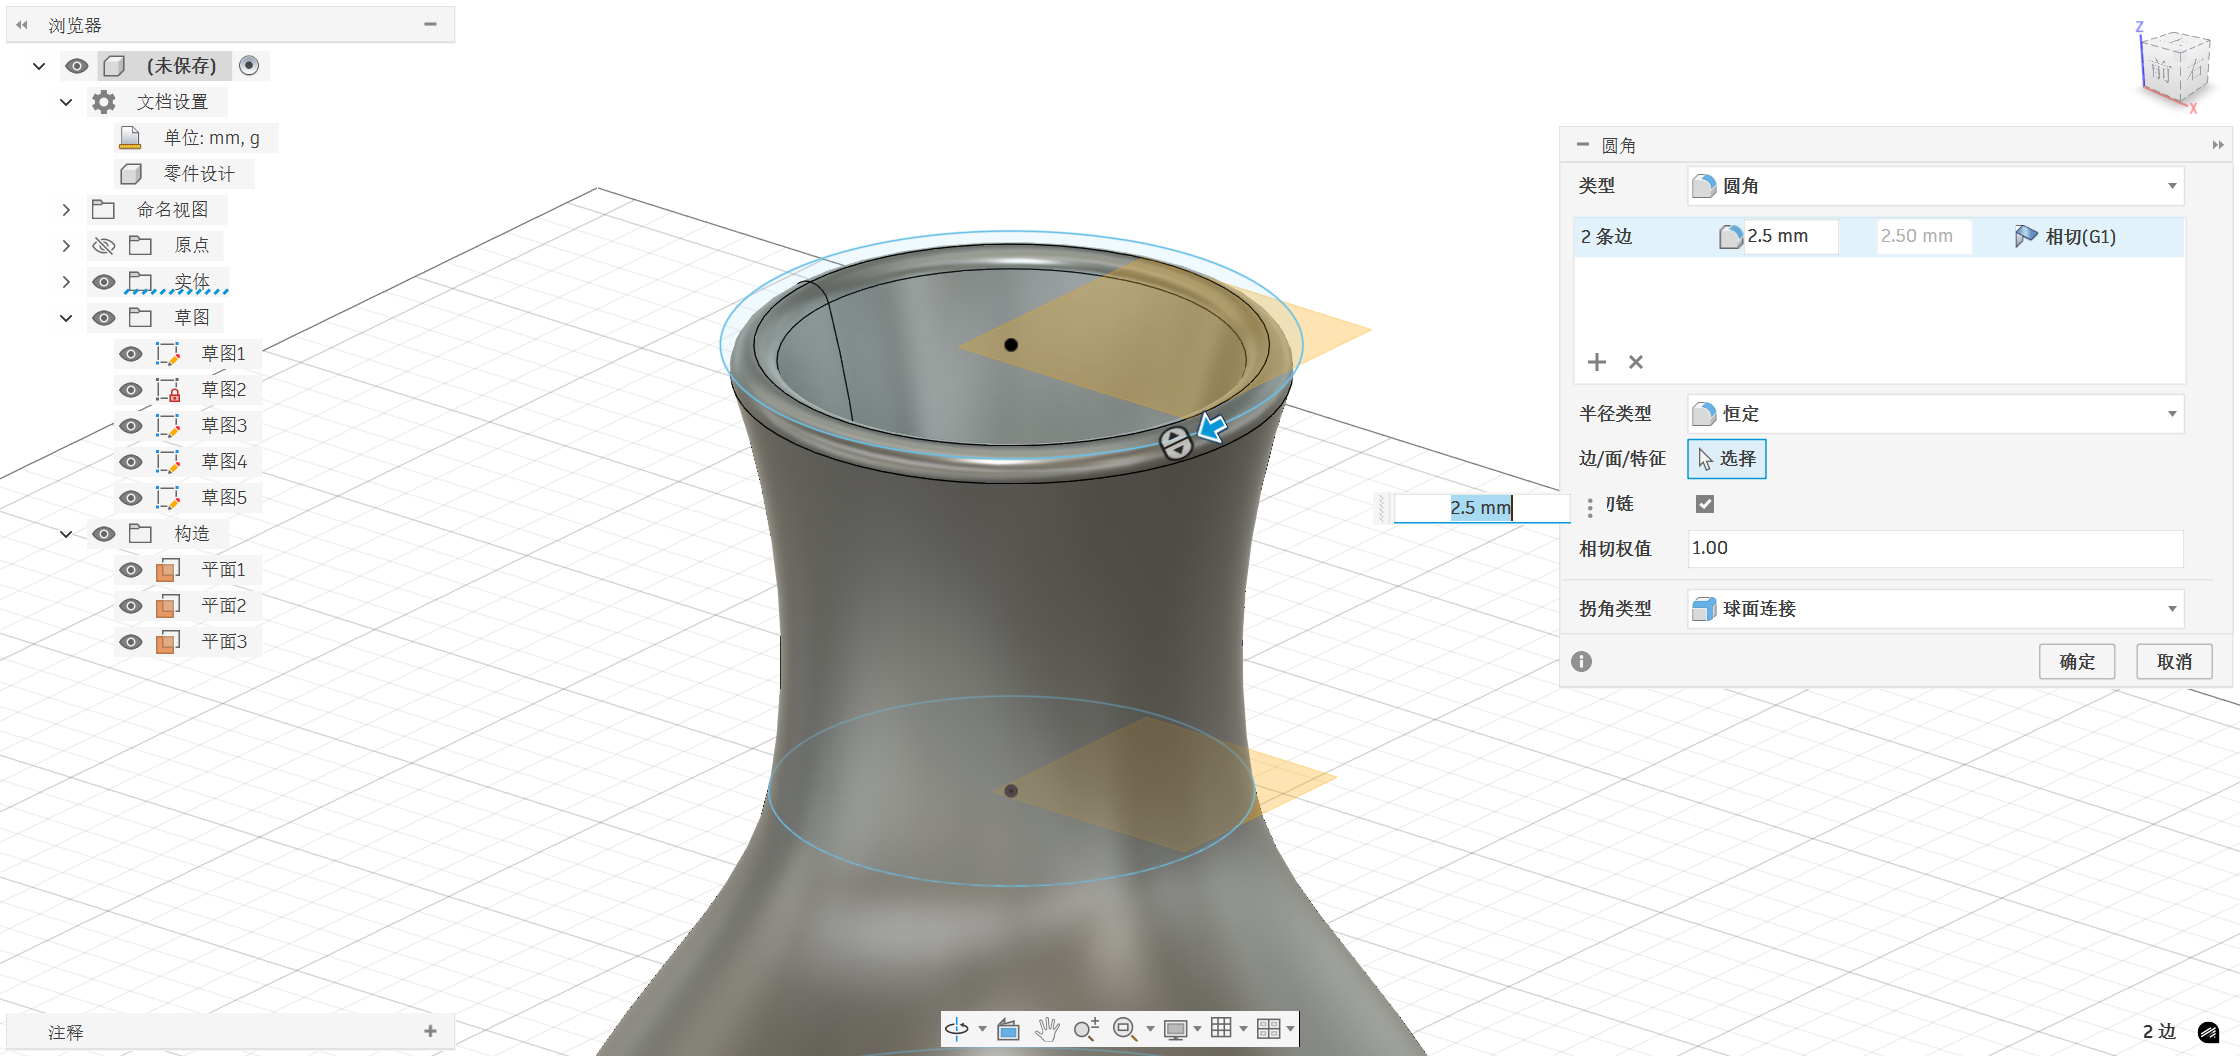The width and height of the screenshot is (2240, 1056).
Task: Select 草图2 in the browser tree
Action: click(224, 390)
